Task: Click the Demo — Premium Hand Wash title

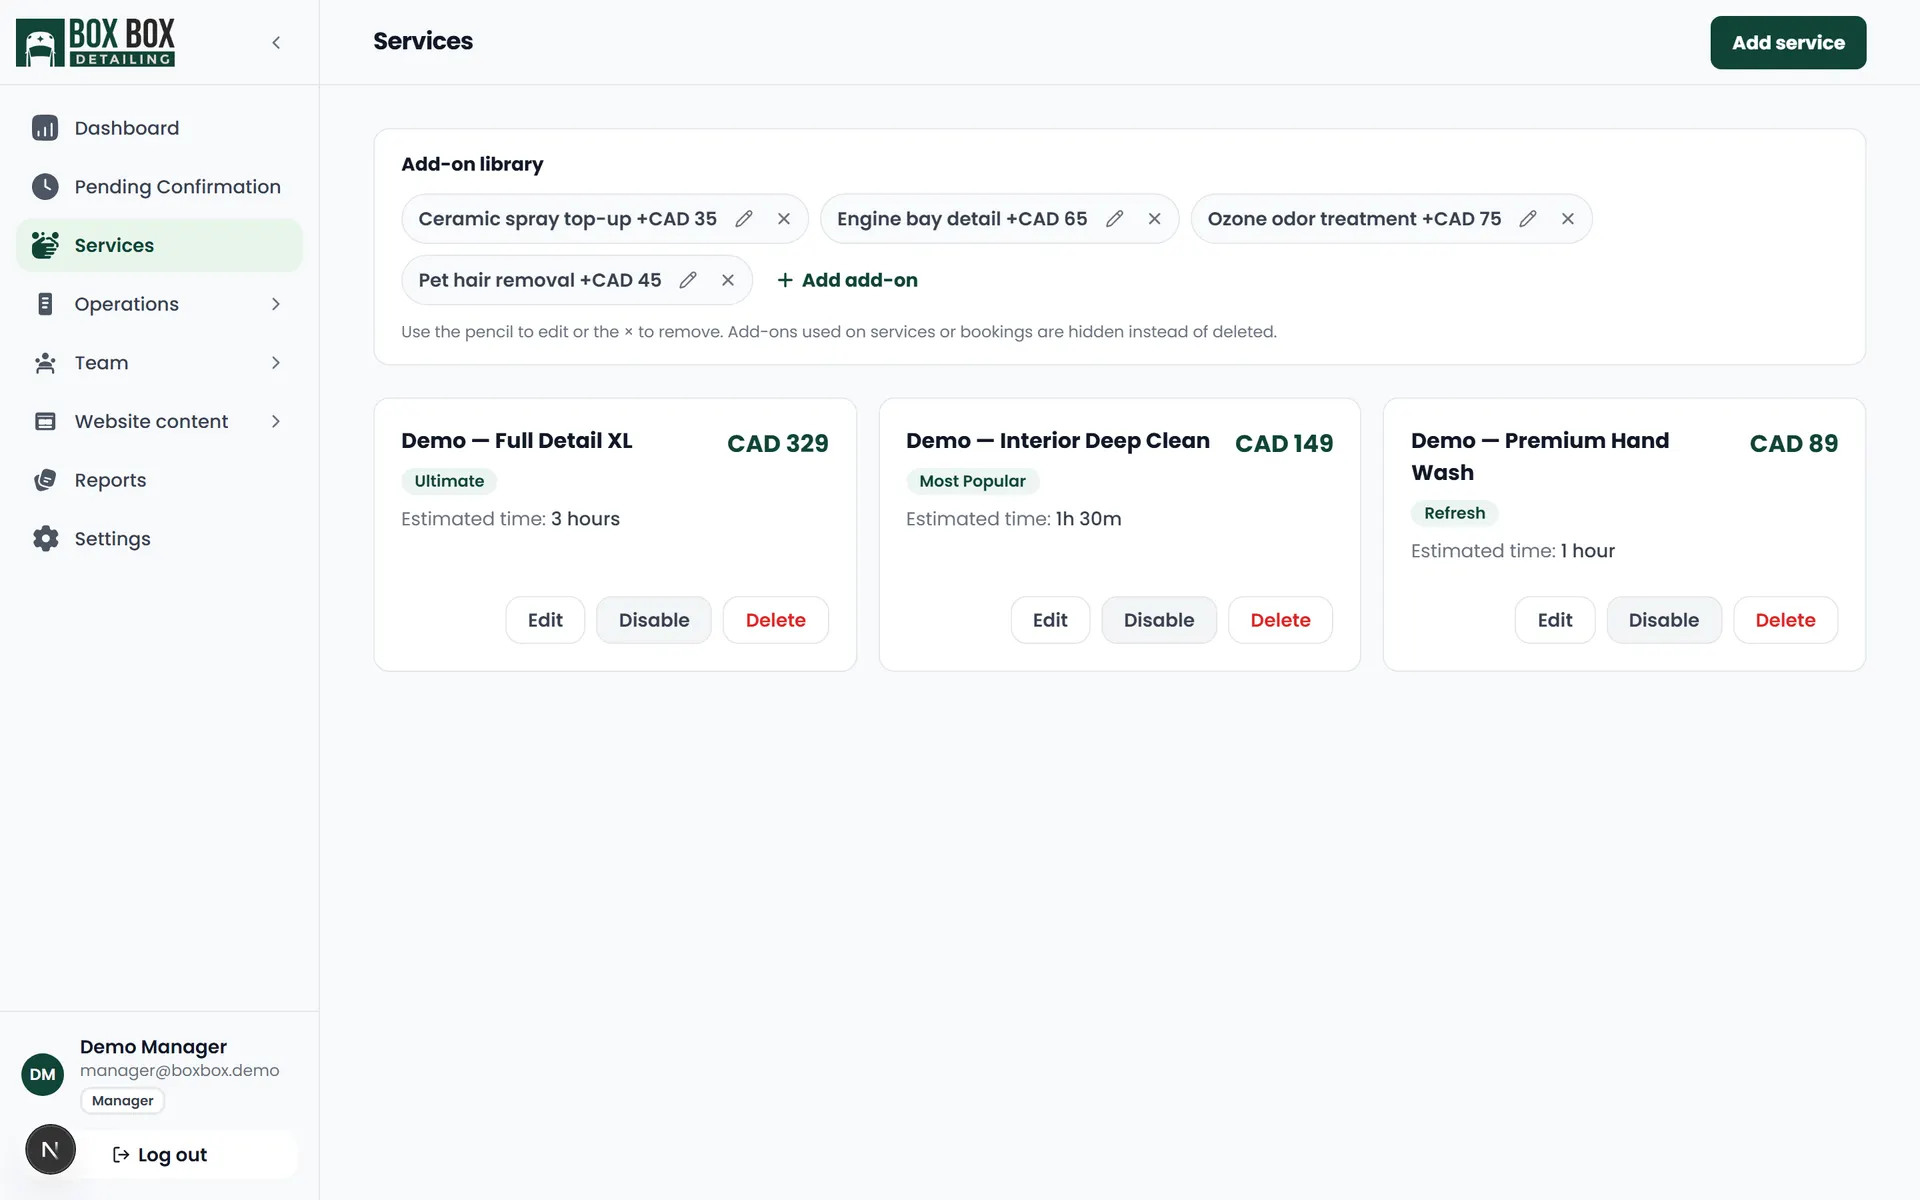Action: click(1540, 456)
